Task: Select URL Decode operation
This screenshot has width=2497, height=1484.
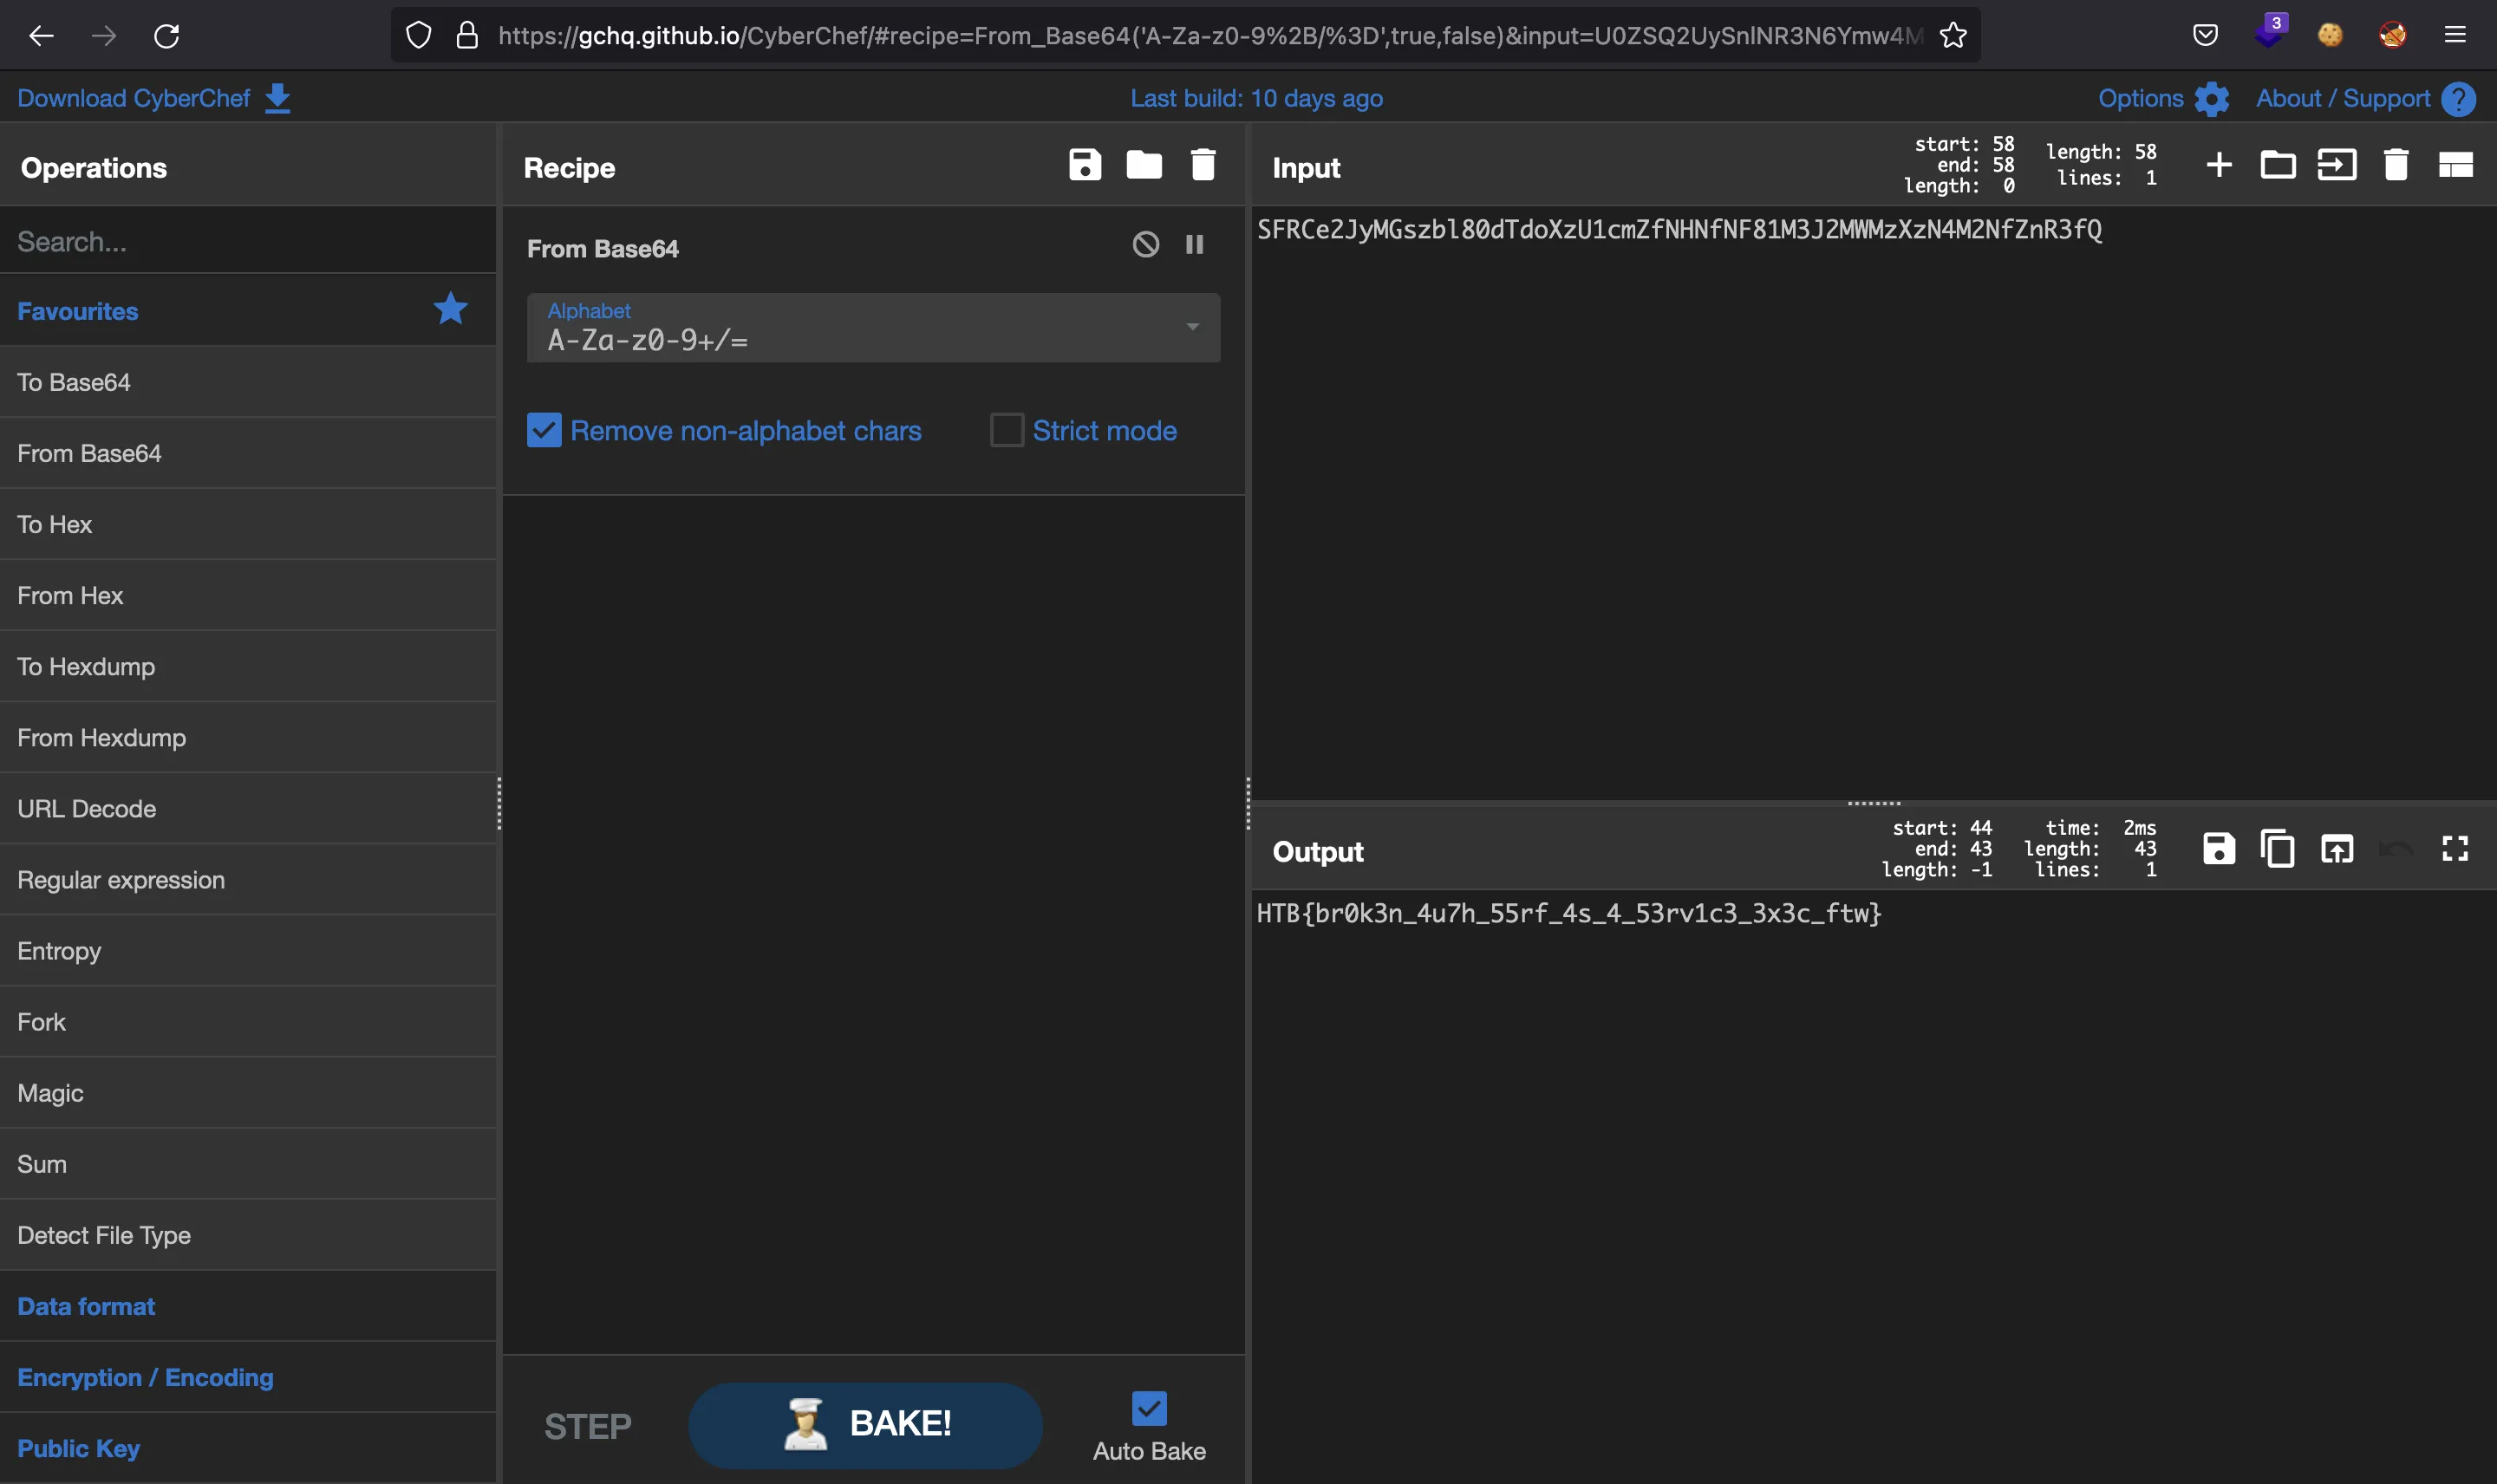Action: 248,808
